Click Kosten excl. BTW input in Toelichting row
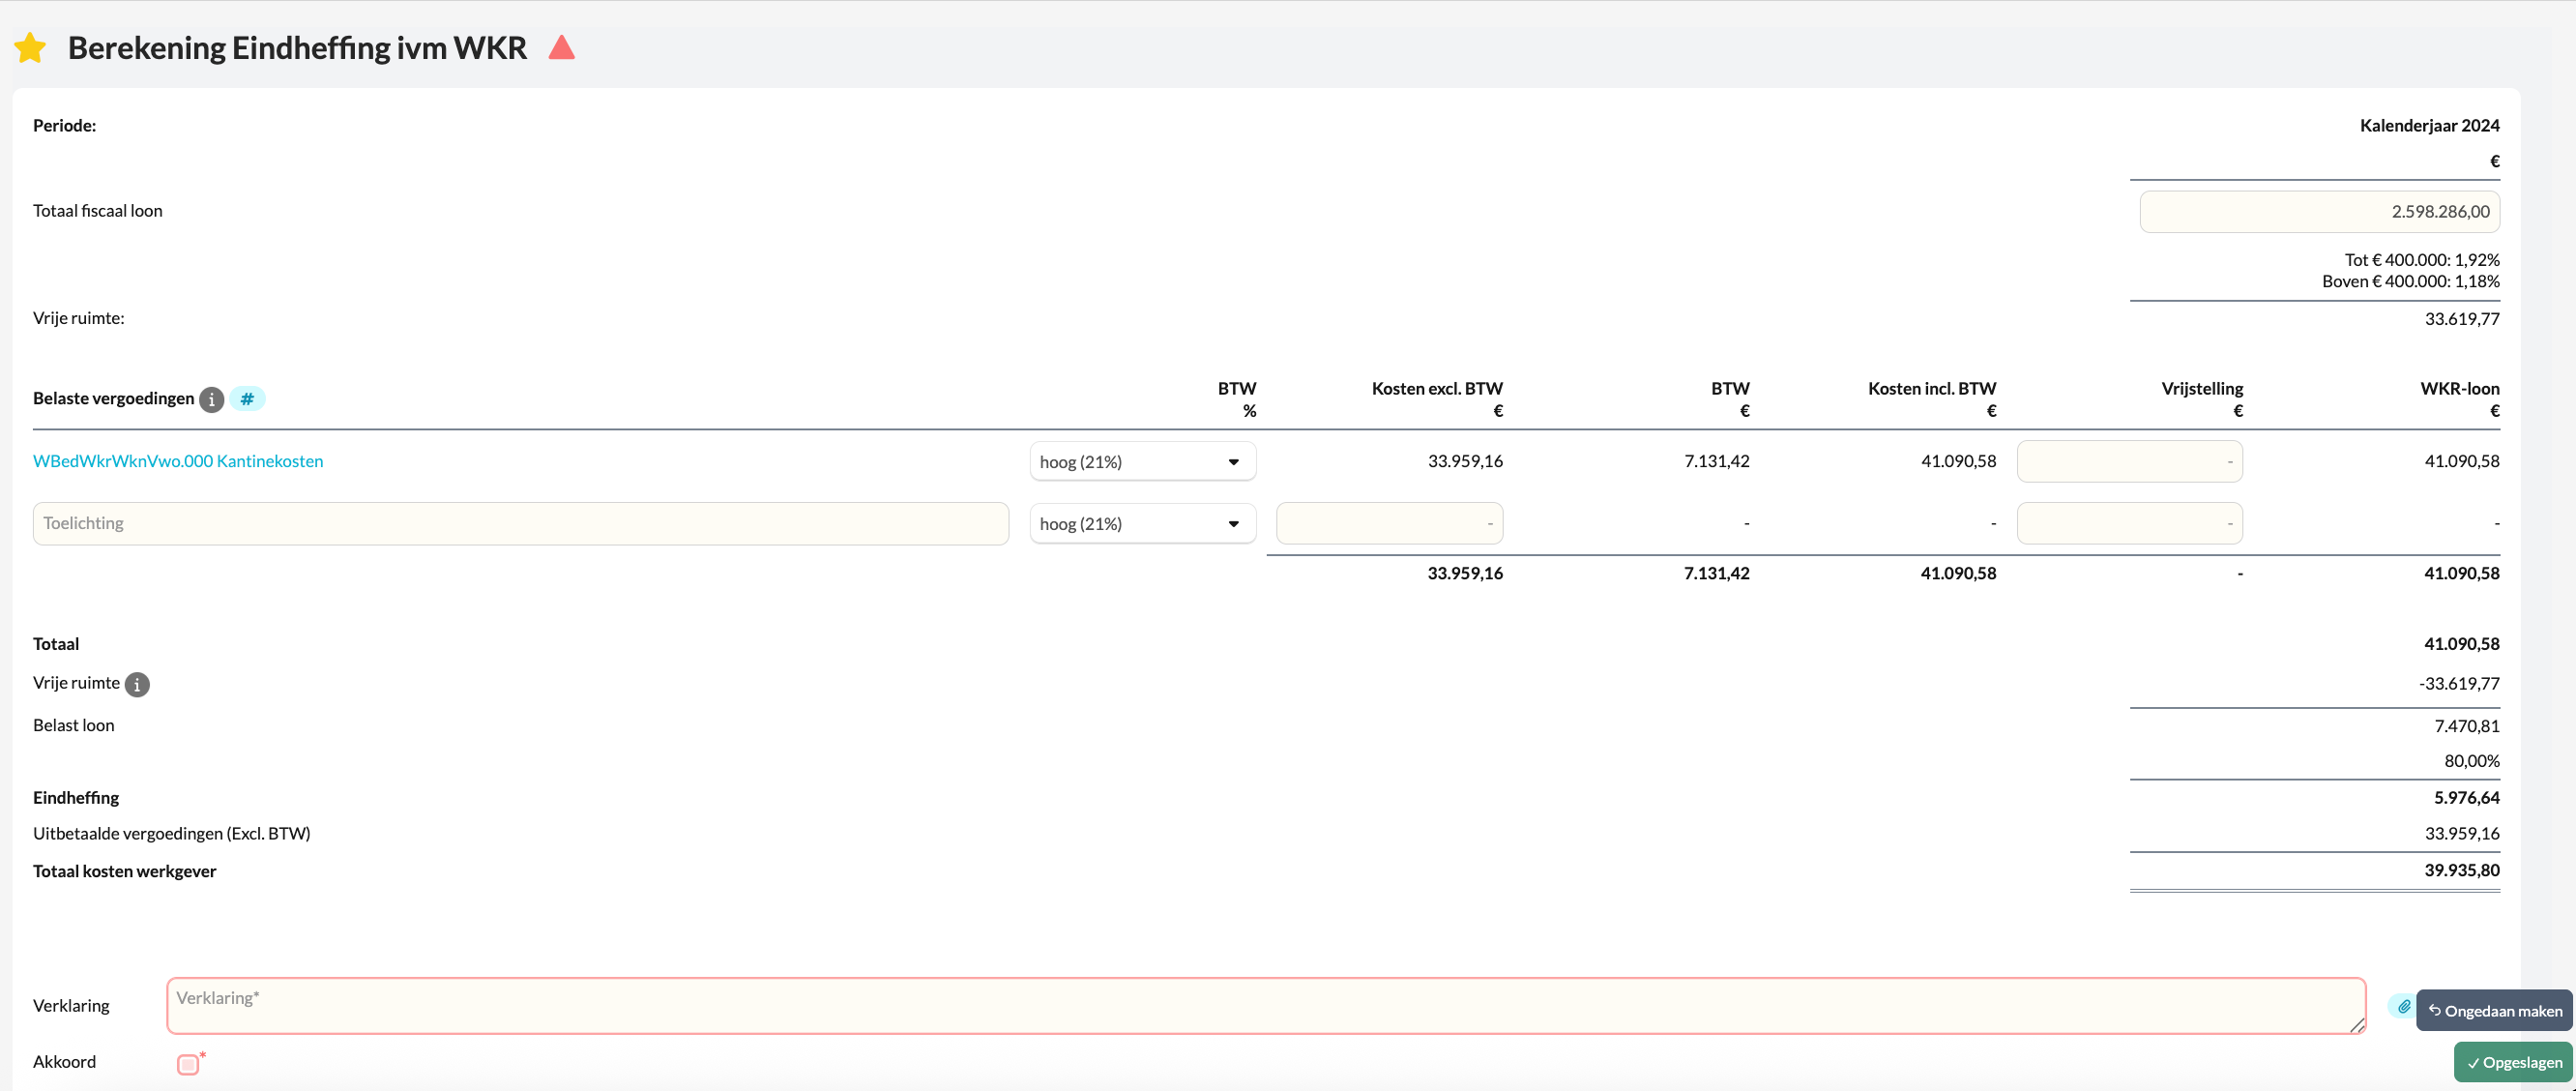 point(1389,523)
